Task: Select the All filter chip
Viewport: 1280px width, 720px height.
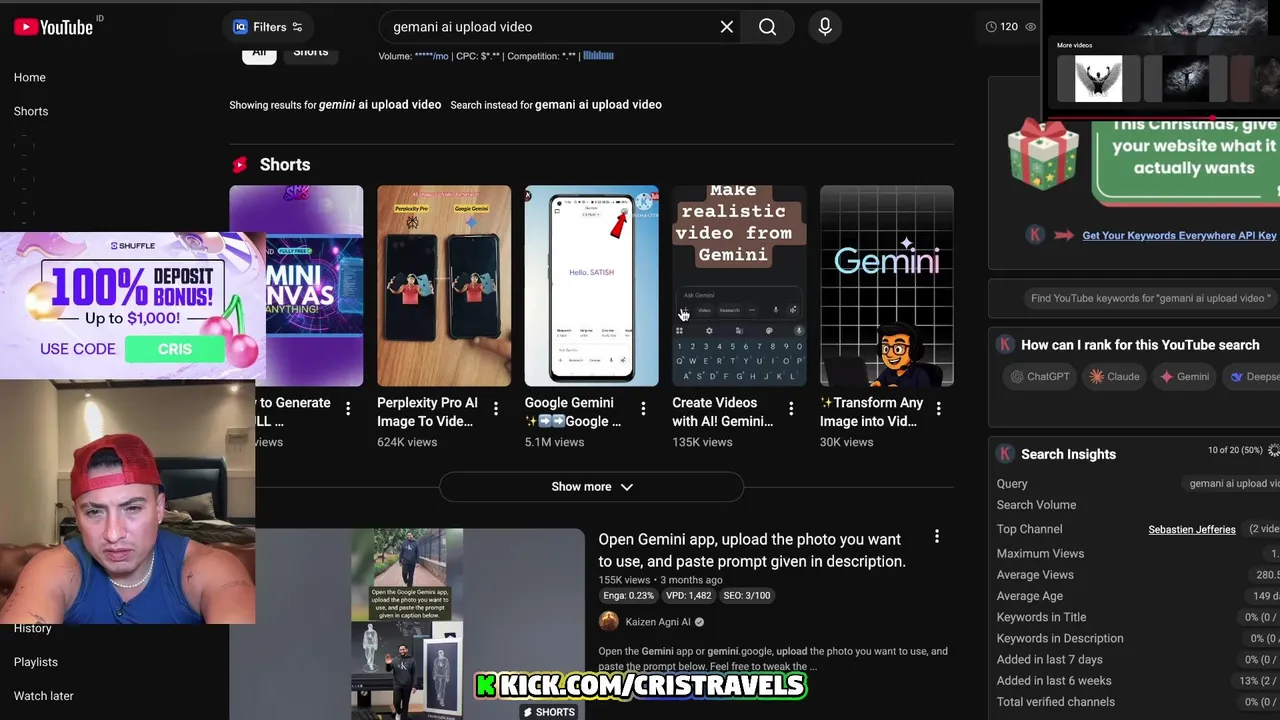Action: 259,53
